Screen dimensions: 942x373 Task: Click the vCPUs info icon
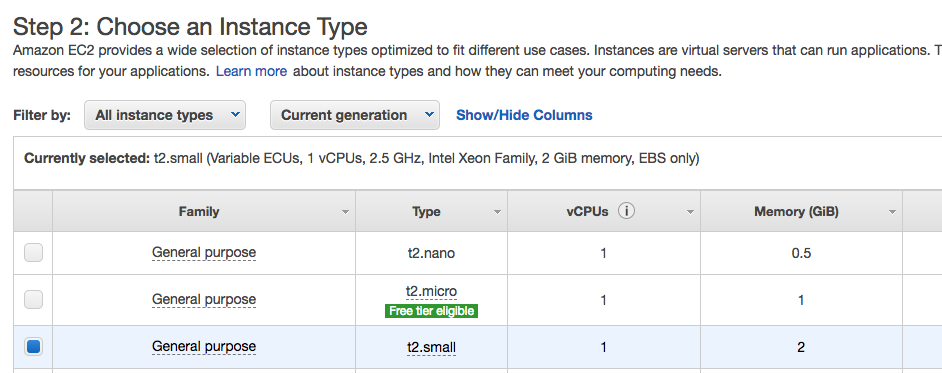click(x=627, y=211)
